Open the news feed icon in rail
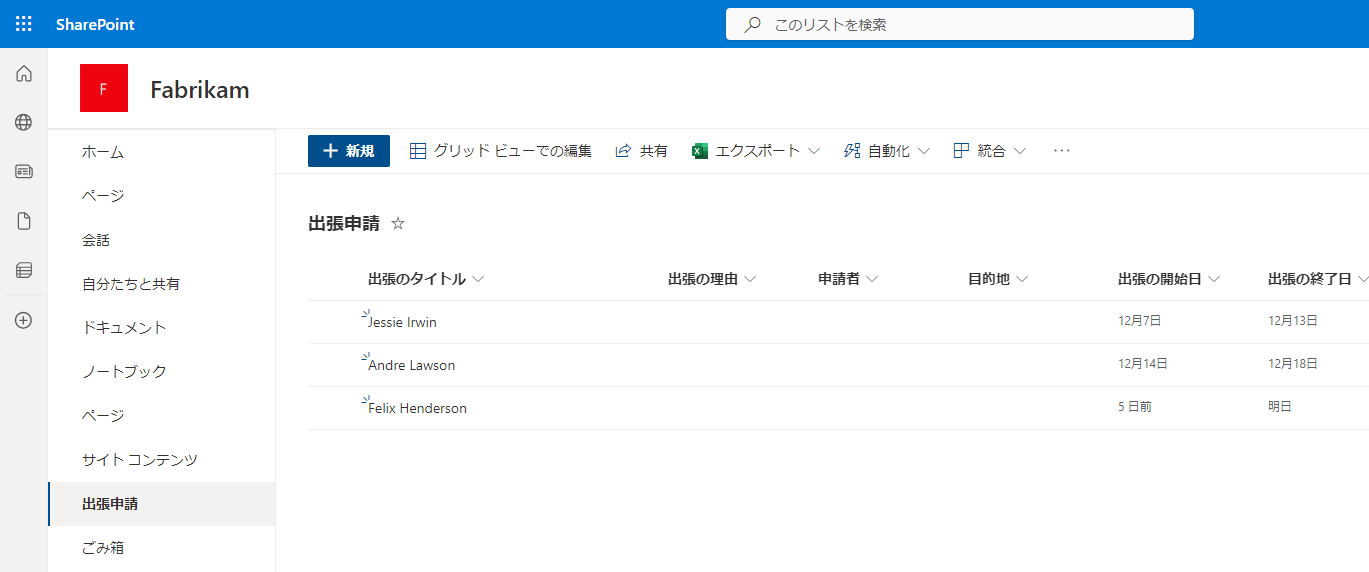The width and height of the screenshot is (1369, 572). 24,172
